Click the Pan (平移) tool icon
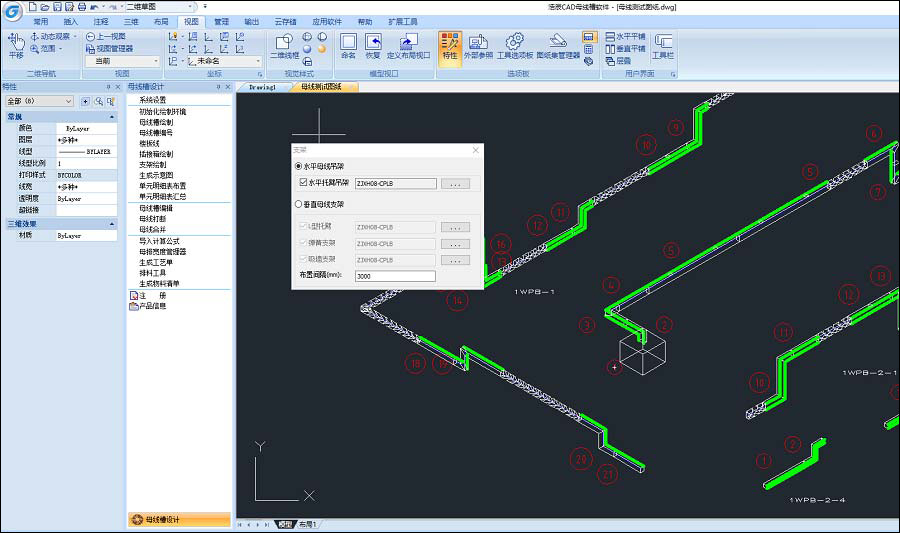Image resolution: width=900 pixels, height=533 pixels. pos(16,41)
